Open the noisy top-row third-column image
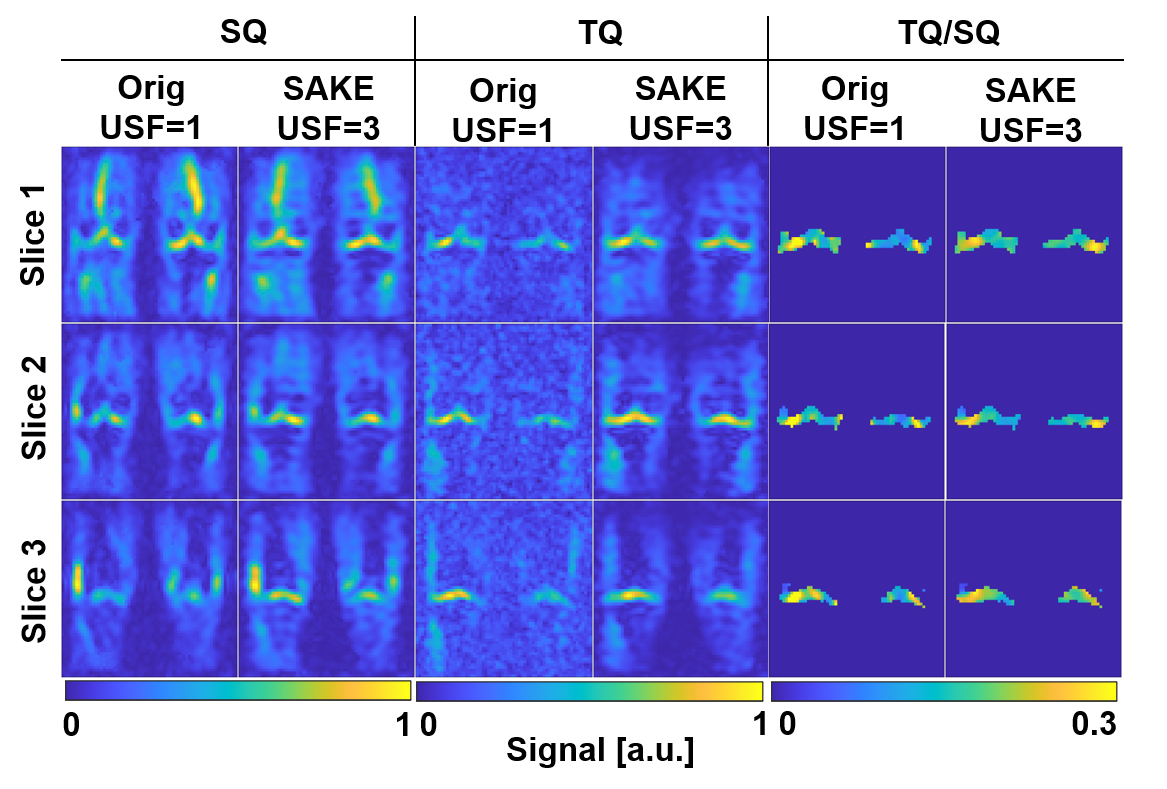This screenshot has width=1167, height=789. point(504,234)
